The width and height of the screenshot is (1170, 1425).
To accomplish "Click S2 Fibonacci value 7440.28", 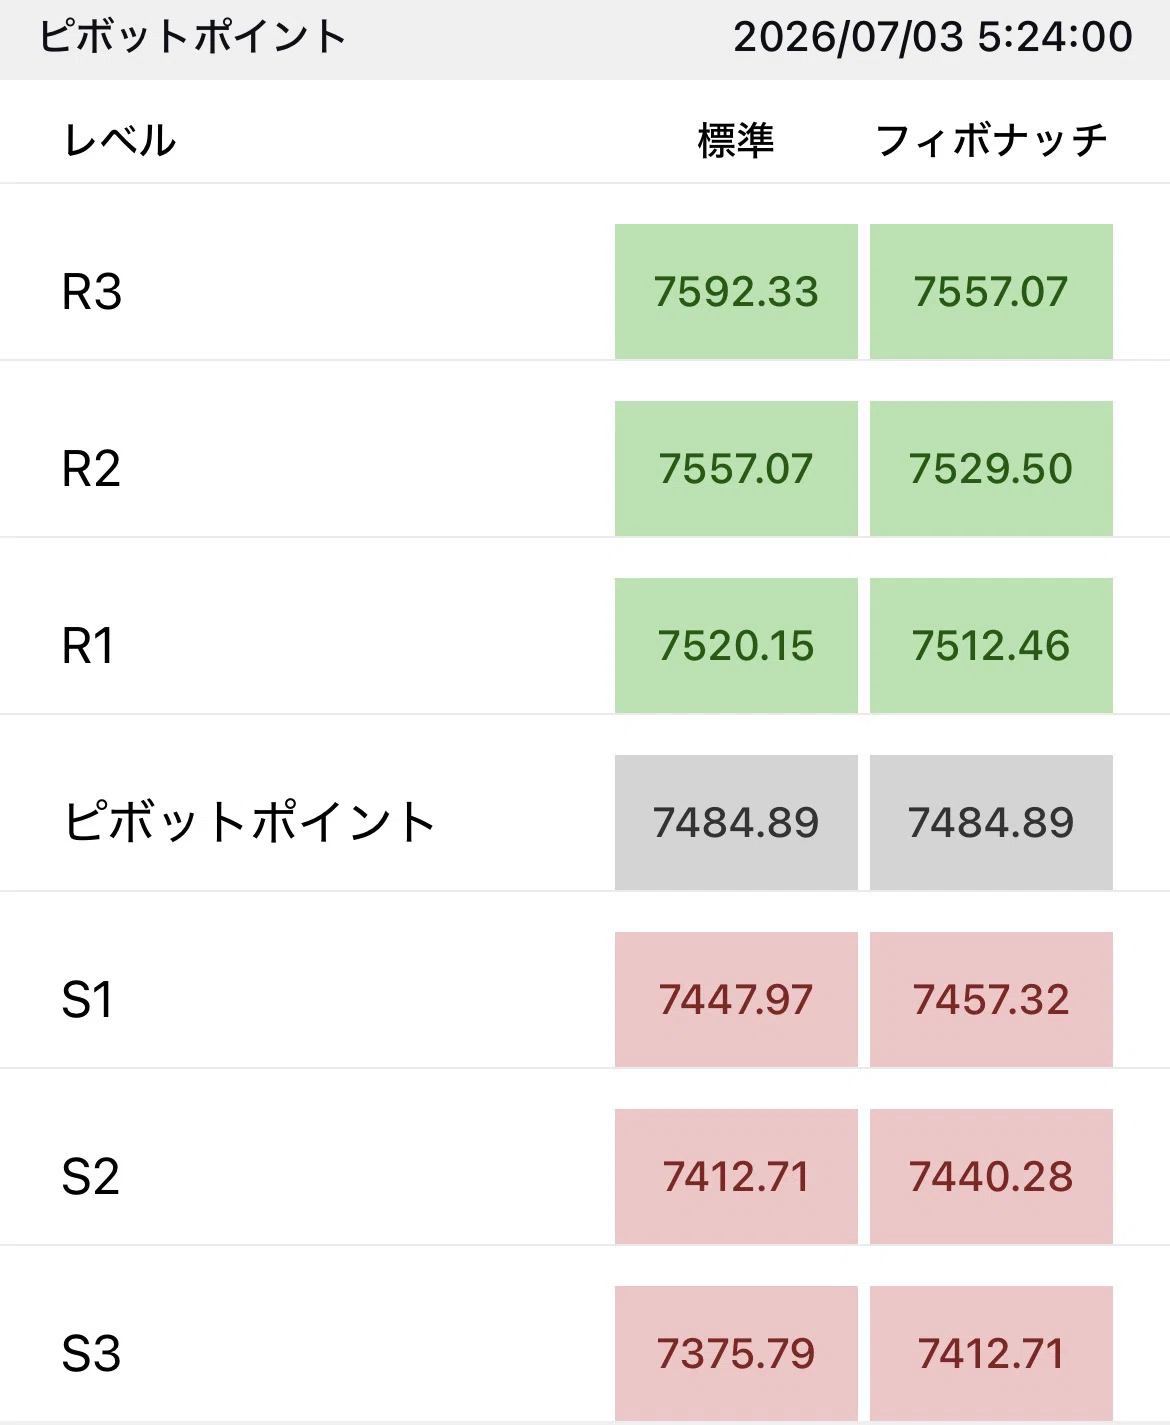I will pyautogui.click(x=991, y=1176).
